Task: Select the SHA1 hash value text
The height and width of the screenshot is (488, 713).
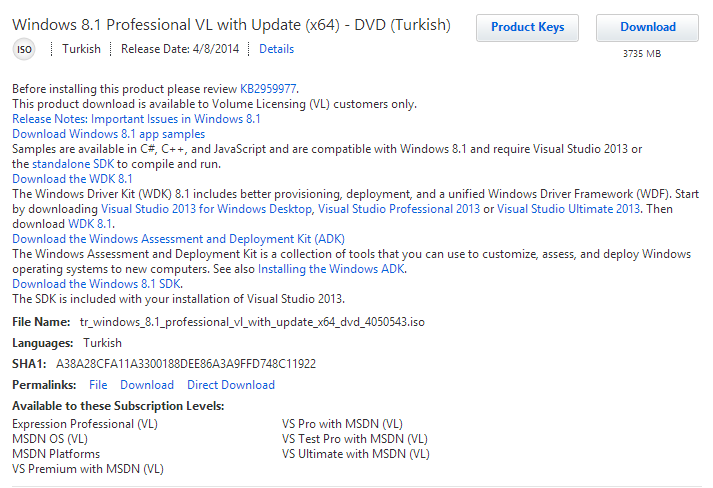Action: coord(186,364)
